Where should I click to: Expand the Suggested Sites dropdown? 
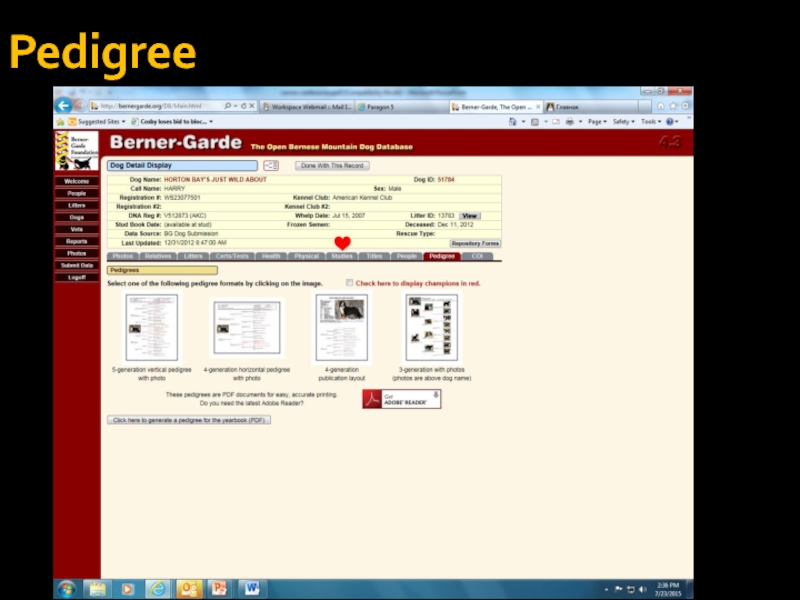click(123, 122)
